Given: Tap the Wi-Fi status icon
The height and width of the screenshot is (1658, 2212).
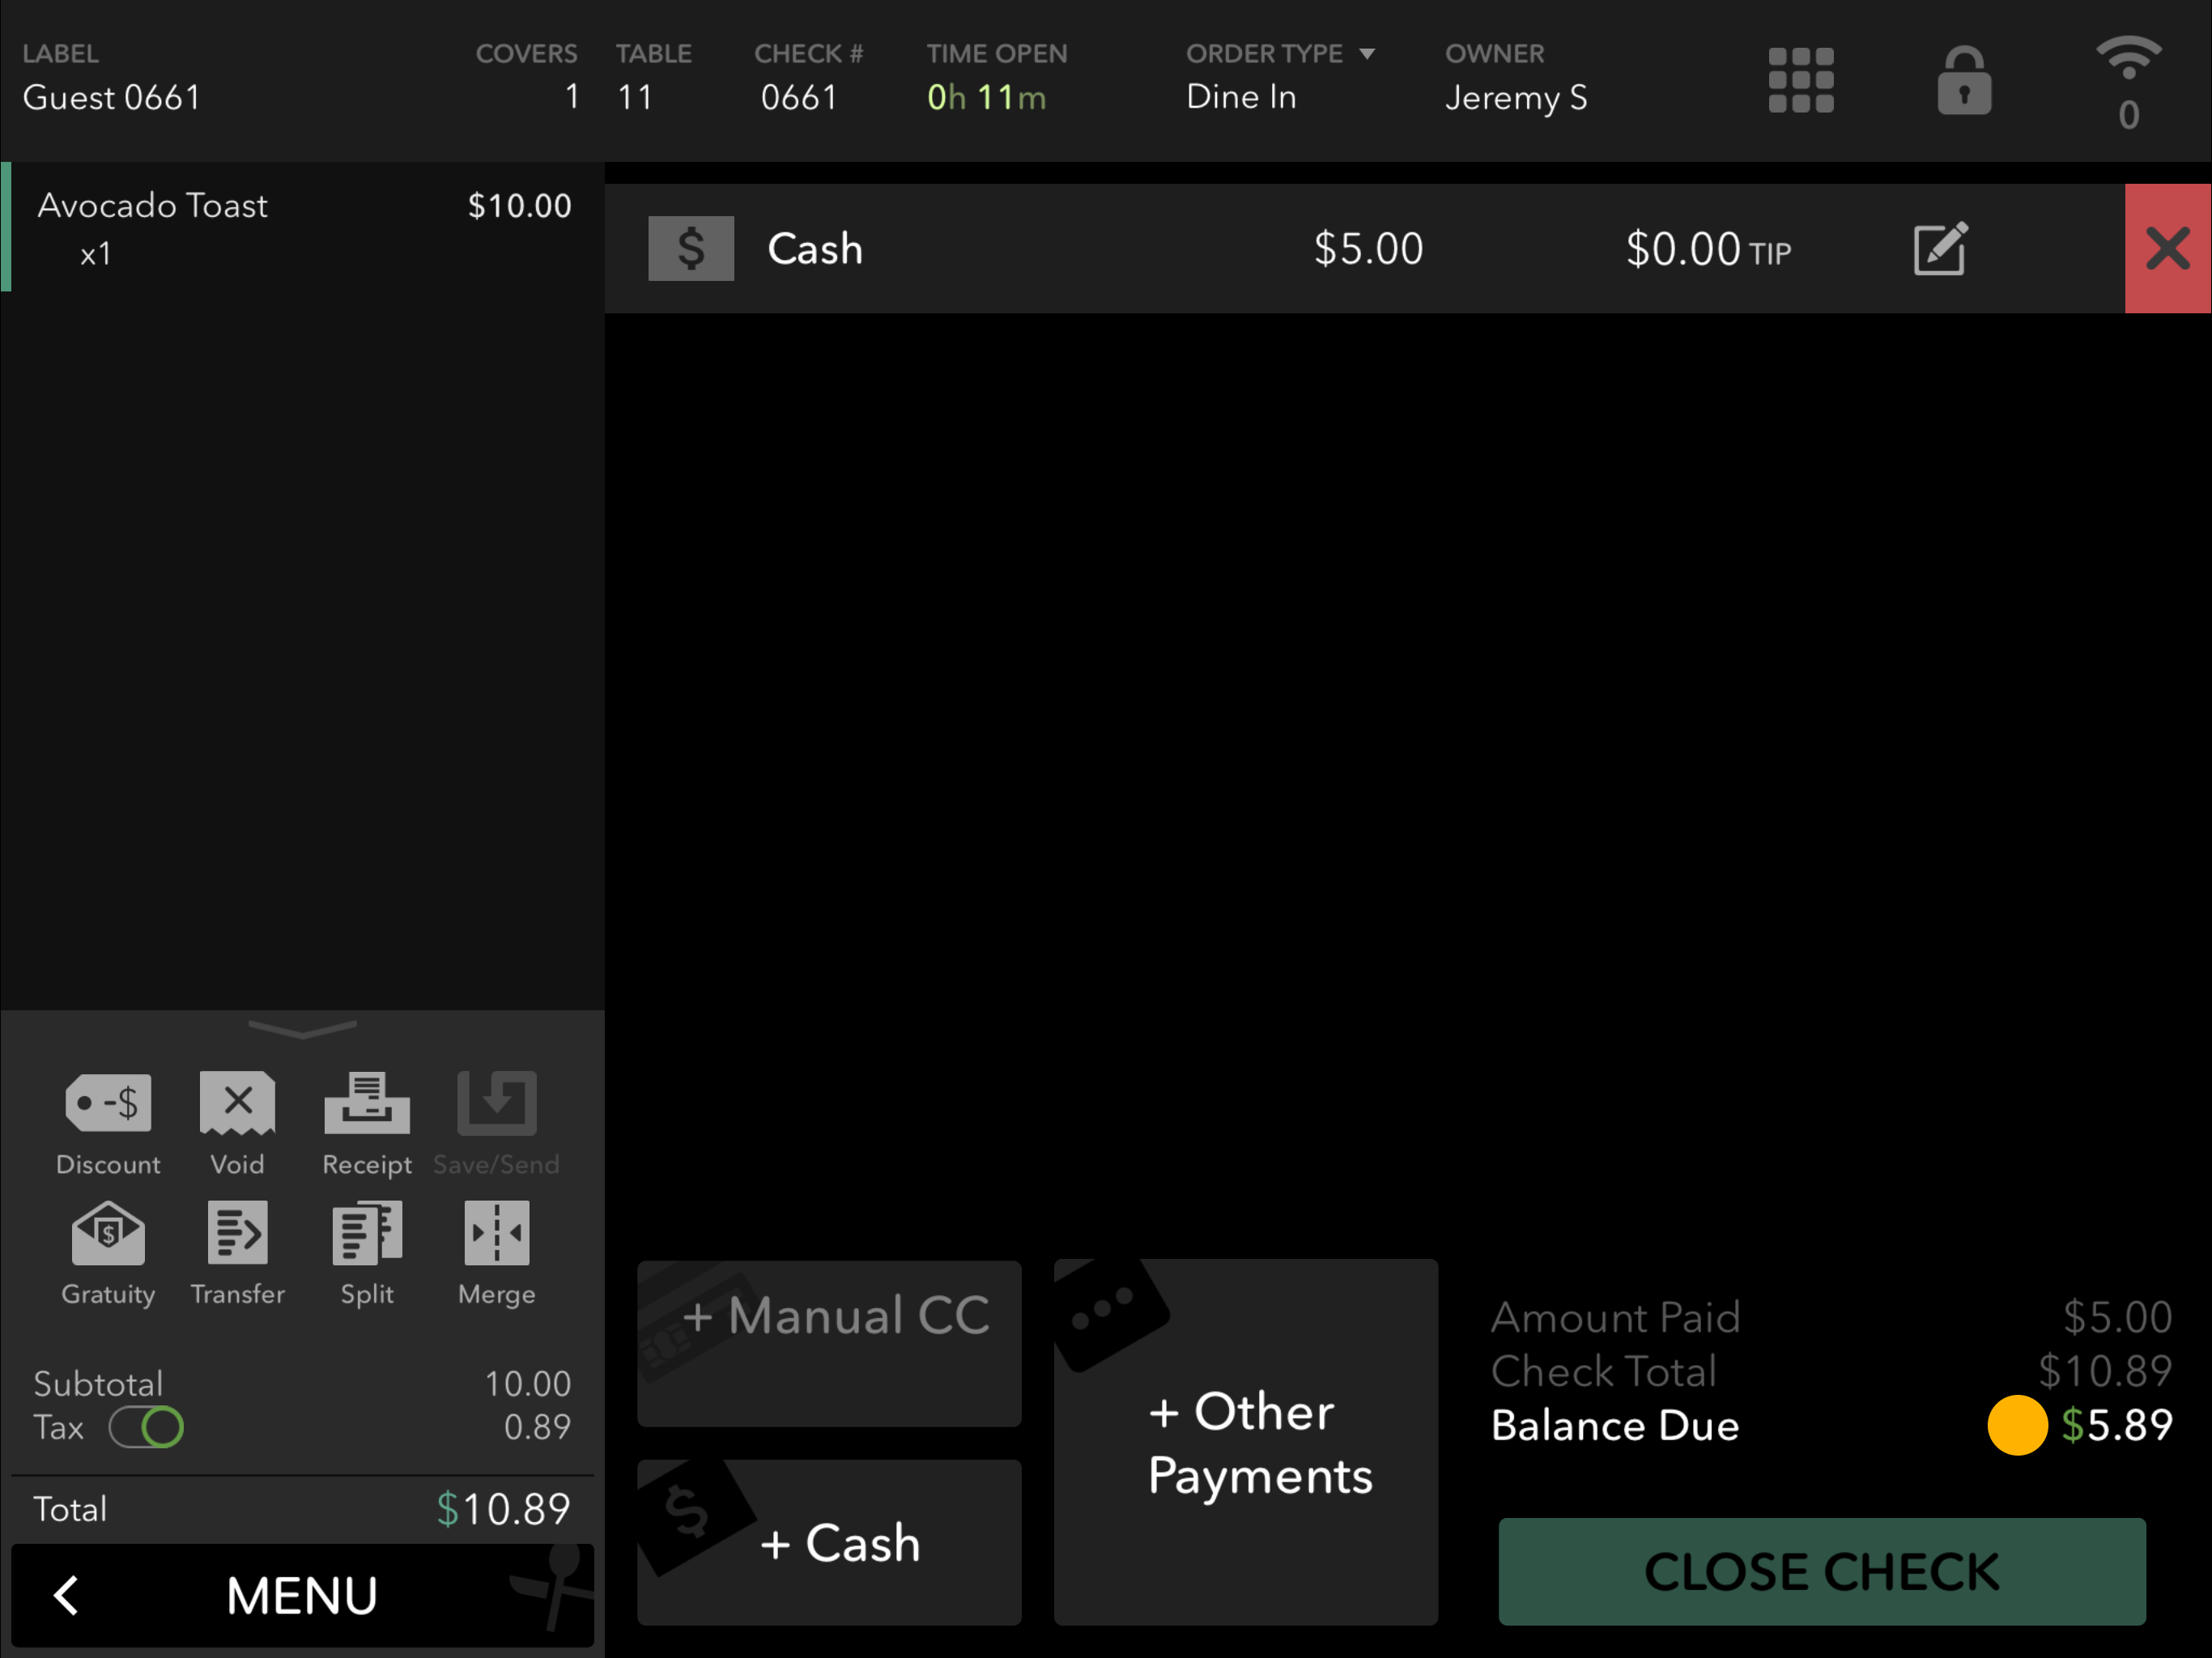Looking at the screenshot, I should [2129, 58].
